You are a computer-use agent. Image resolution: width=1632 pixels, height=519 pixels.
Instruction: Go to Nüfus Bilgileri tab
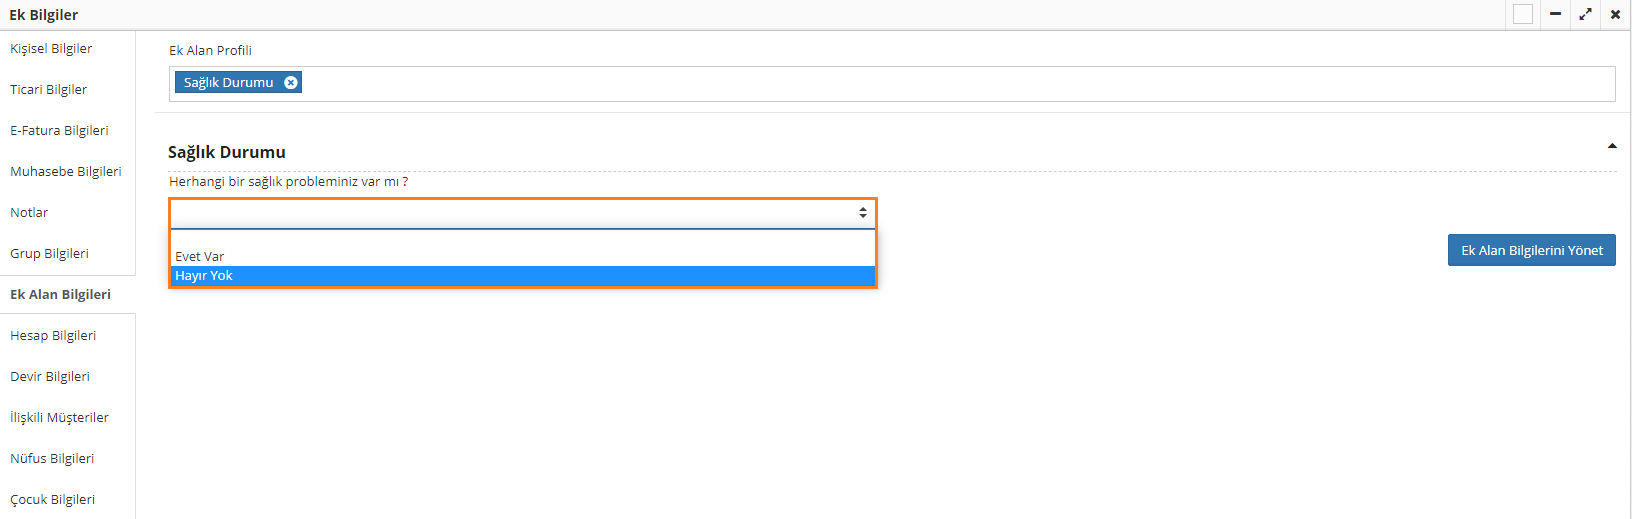click(x=52, y=459)
